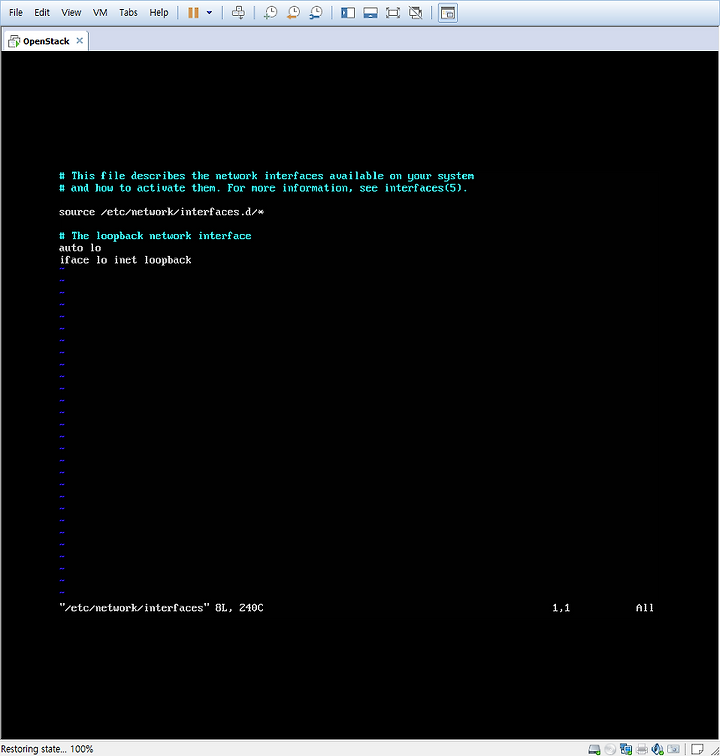Revert the VM to its snapshot
The image size is (720, 756).
pos(293,13)
